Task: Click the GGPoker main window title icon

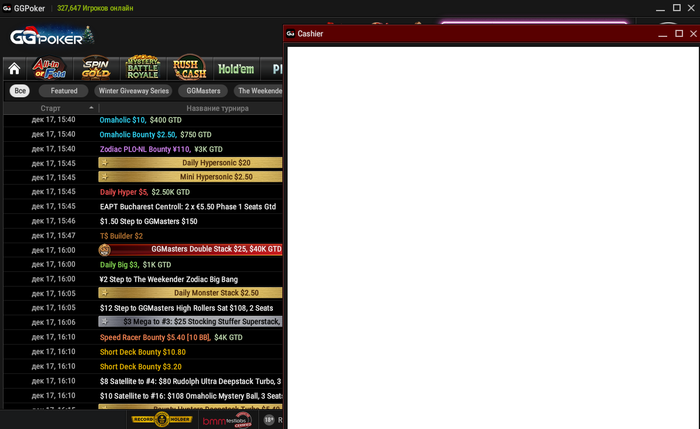Action: (x=7, y=8)
